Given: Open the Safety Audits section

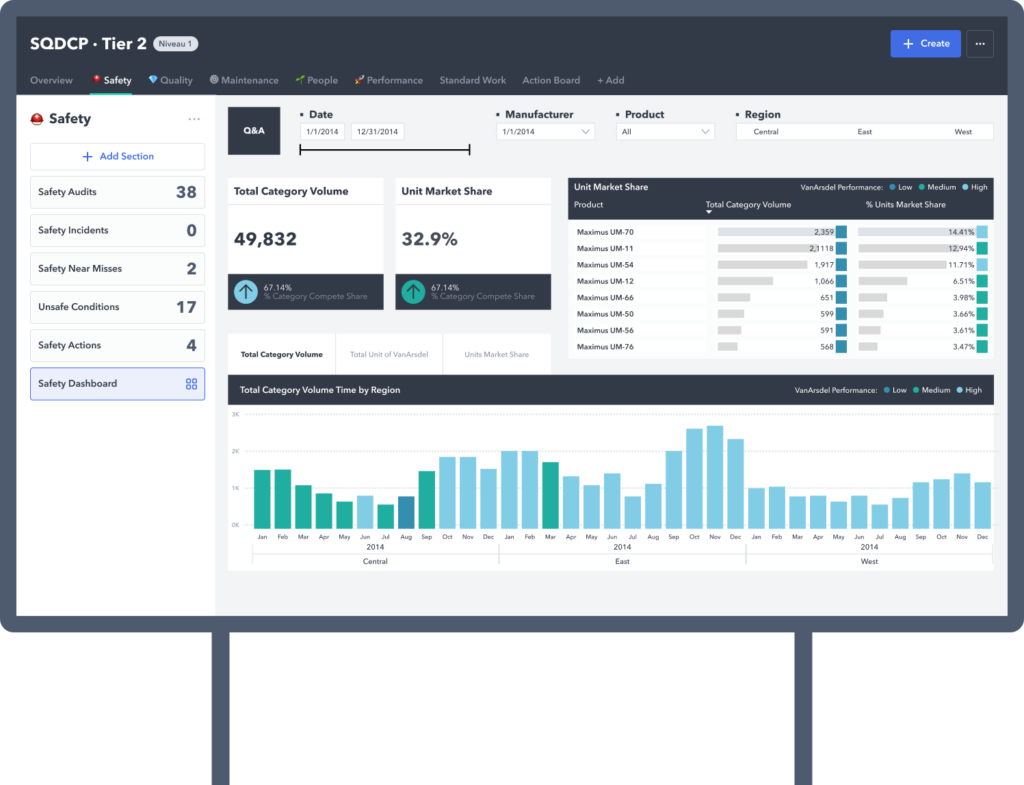Looking at the screenshot, I should coord(118,192).
